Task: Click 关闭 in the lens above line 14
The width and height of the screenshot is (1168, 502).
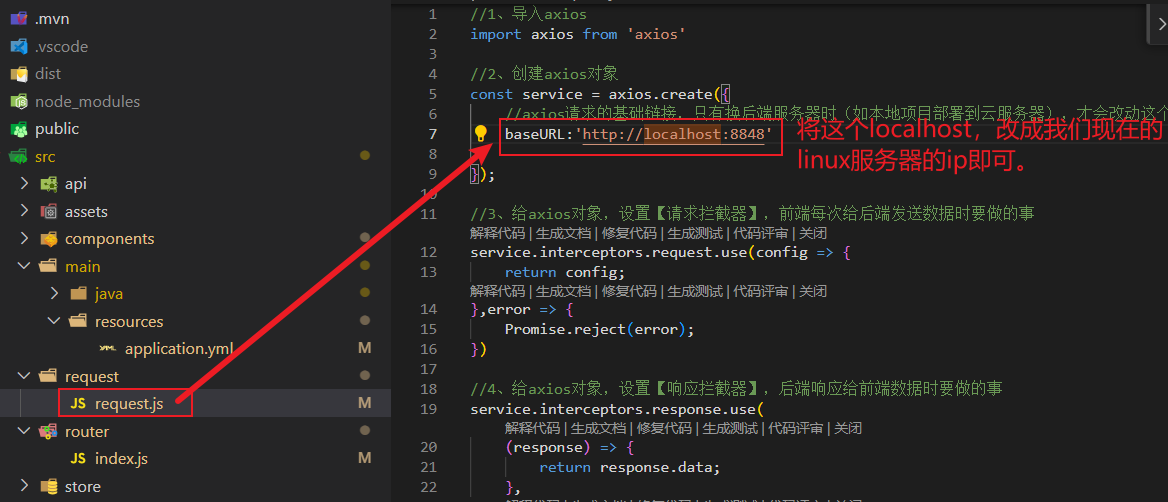Action: pos(813,291)
